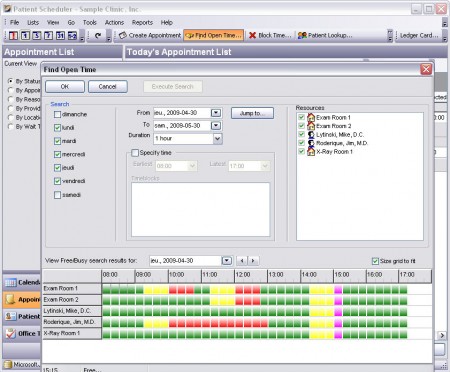Uncheck the mercredi checkbox

pyautogui.click(x=57, y=154)
